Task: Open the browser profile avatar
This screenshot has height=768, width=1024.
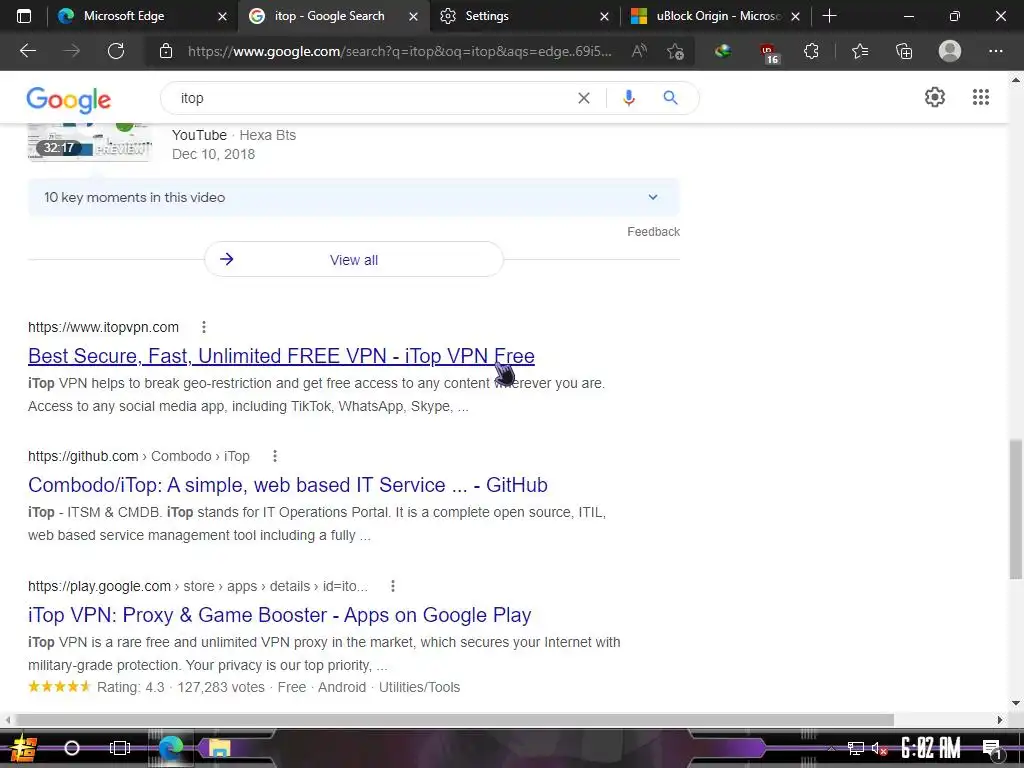Action: tap(950, 51)
